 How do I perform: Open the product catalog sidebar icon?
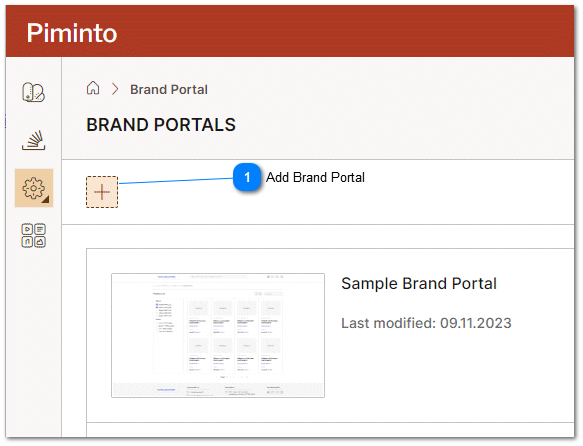coord(33,92)
